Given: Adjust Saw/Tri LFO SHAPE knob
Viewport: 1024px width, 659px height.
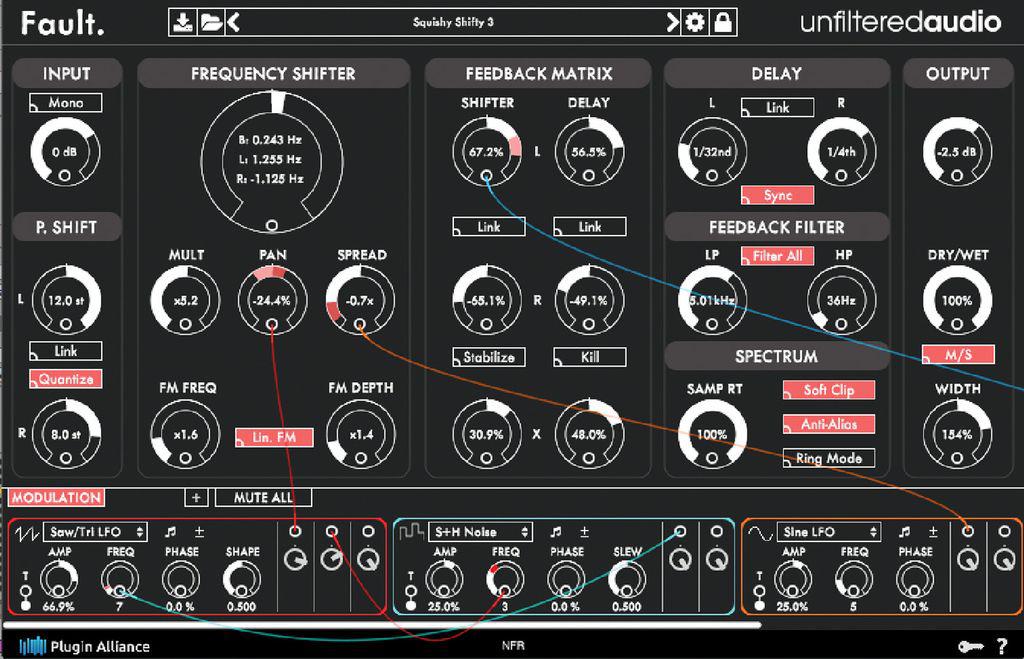Looking at the screenshot, I should 242,579.
